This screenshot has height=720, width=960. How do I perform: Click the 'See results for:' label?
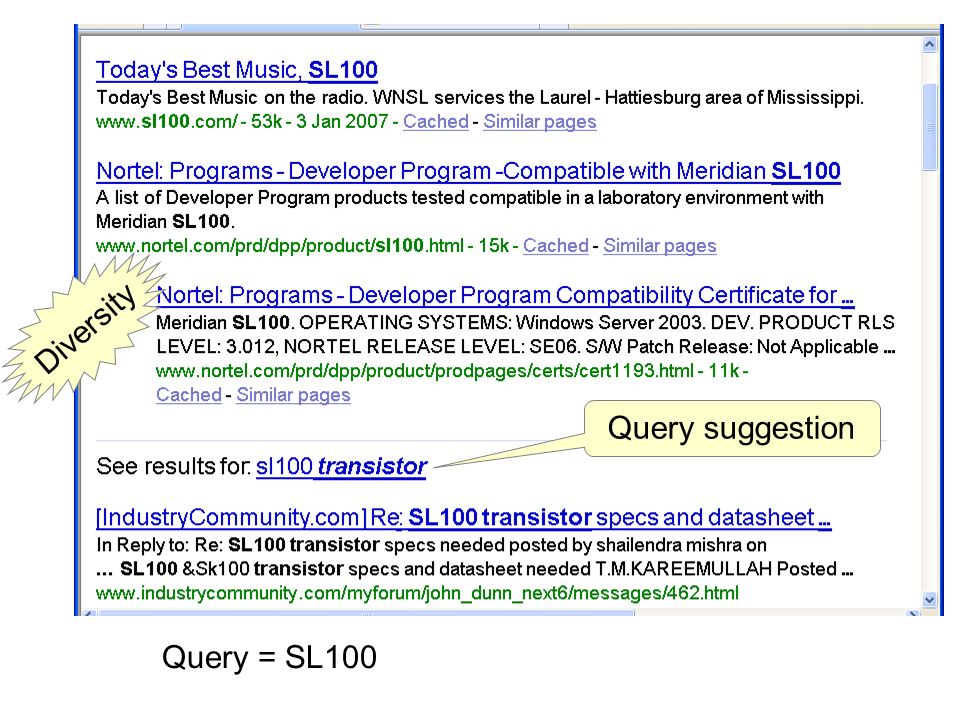click(173, 467)
